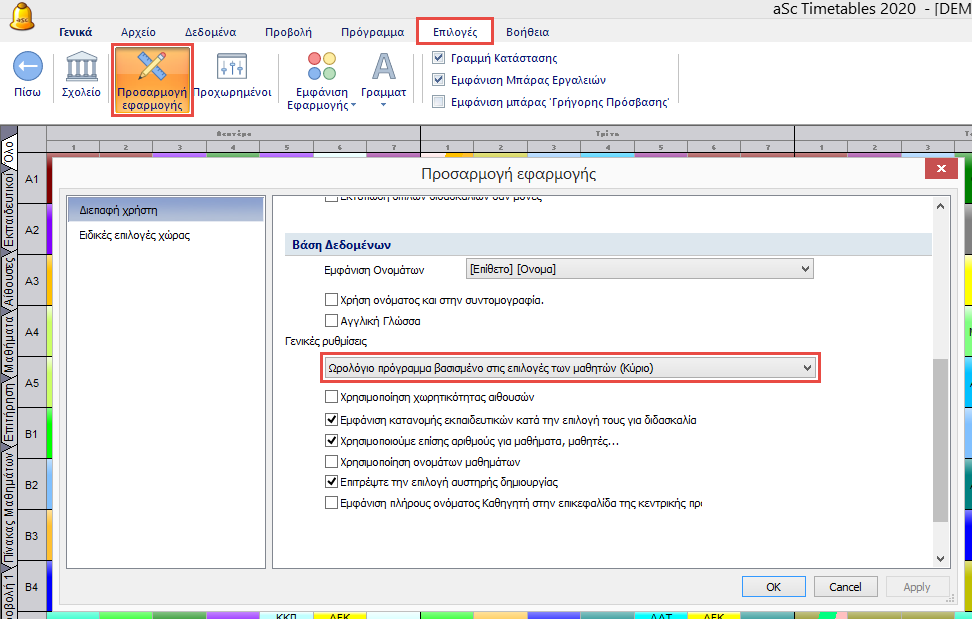Uncheck Γραμμή Κατάστασης checkbox
Screen dimensions: 972x619
(438, 58)
